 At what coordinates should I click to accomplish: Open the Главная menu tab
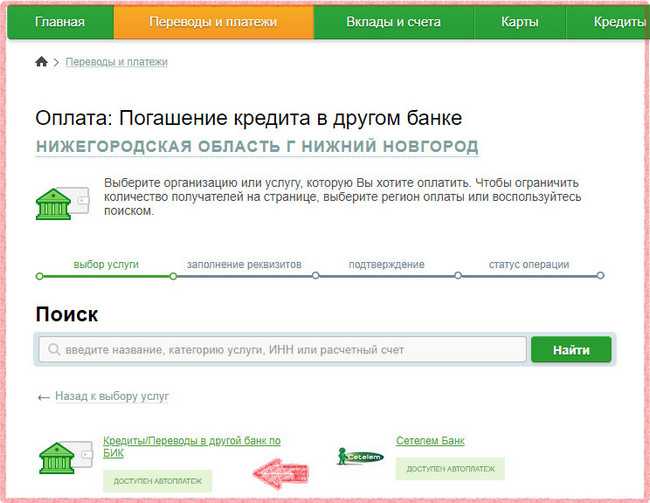60,22
